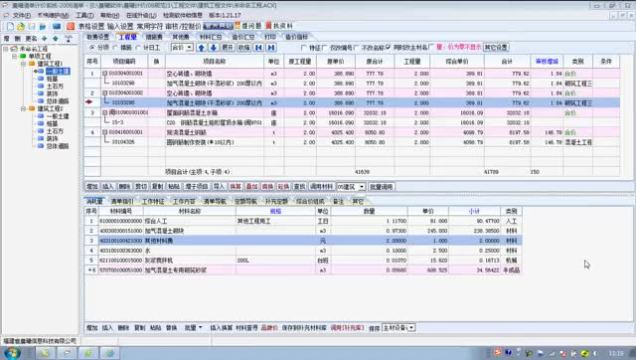Switch to the 工作内容 tab
Viewport: 636px width, 360px height.
click(184, 201)
